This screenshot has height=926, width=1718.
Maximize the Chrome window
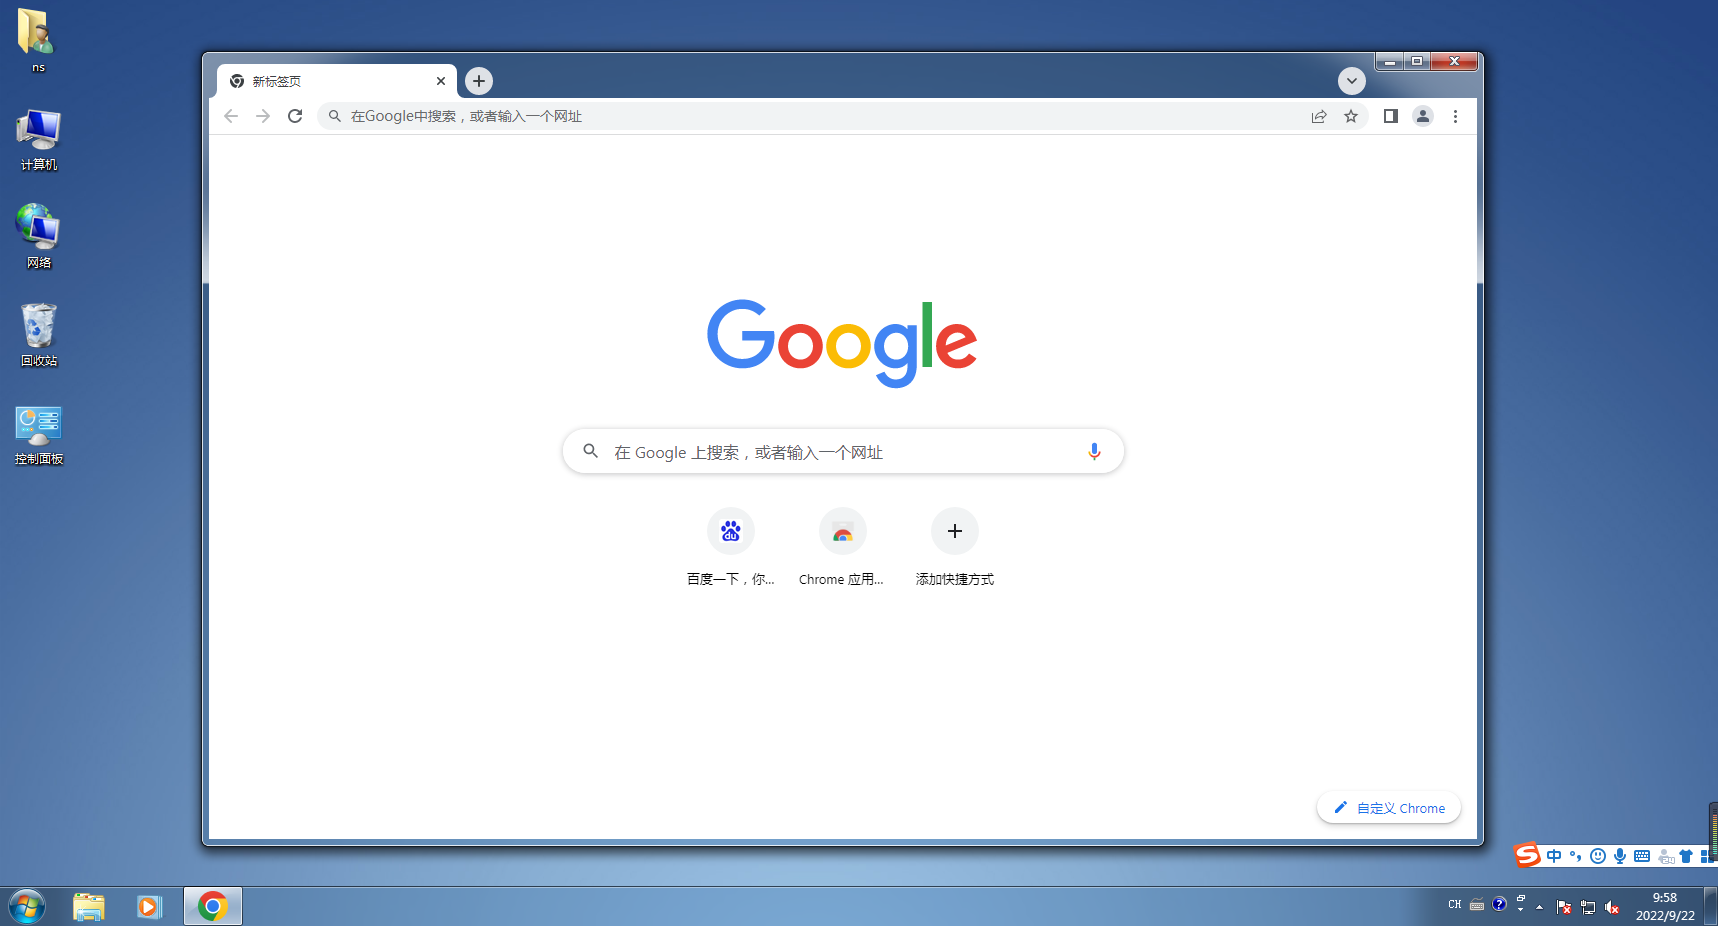click(x=1417, y=62)
